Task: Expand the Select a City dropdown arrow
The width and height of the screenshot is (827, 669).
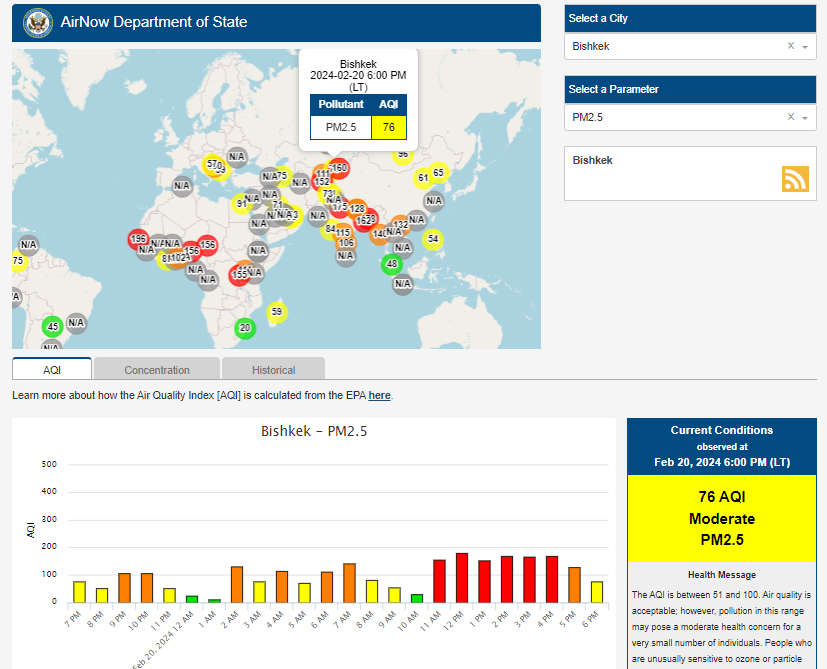Action: tap(805, 47)
